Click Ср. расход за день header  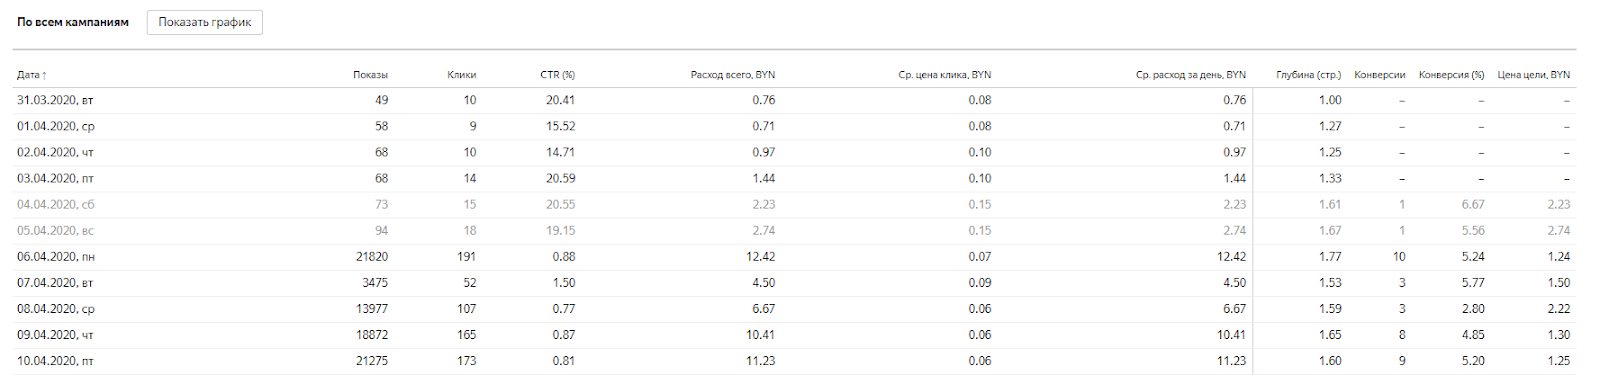click(x=1191, y=75)
